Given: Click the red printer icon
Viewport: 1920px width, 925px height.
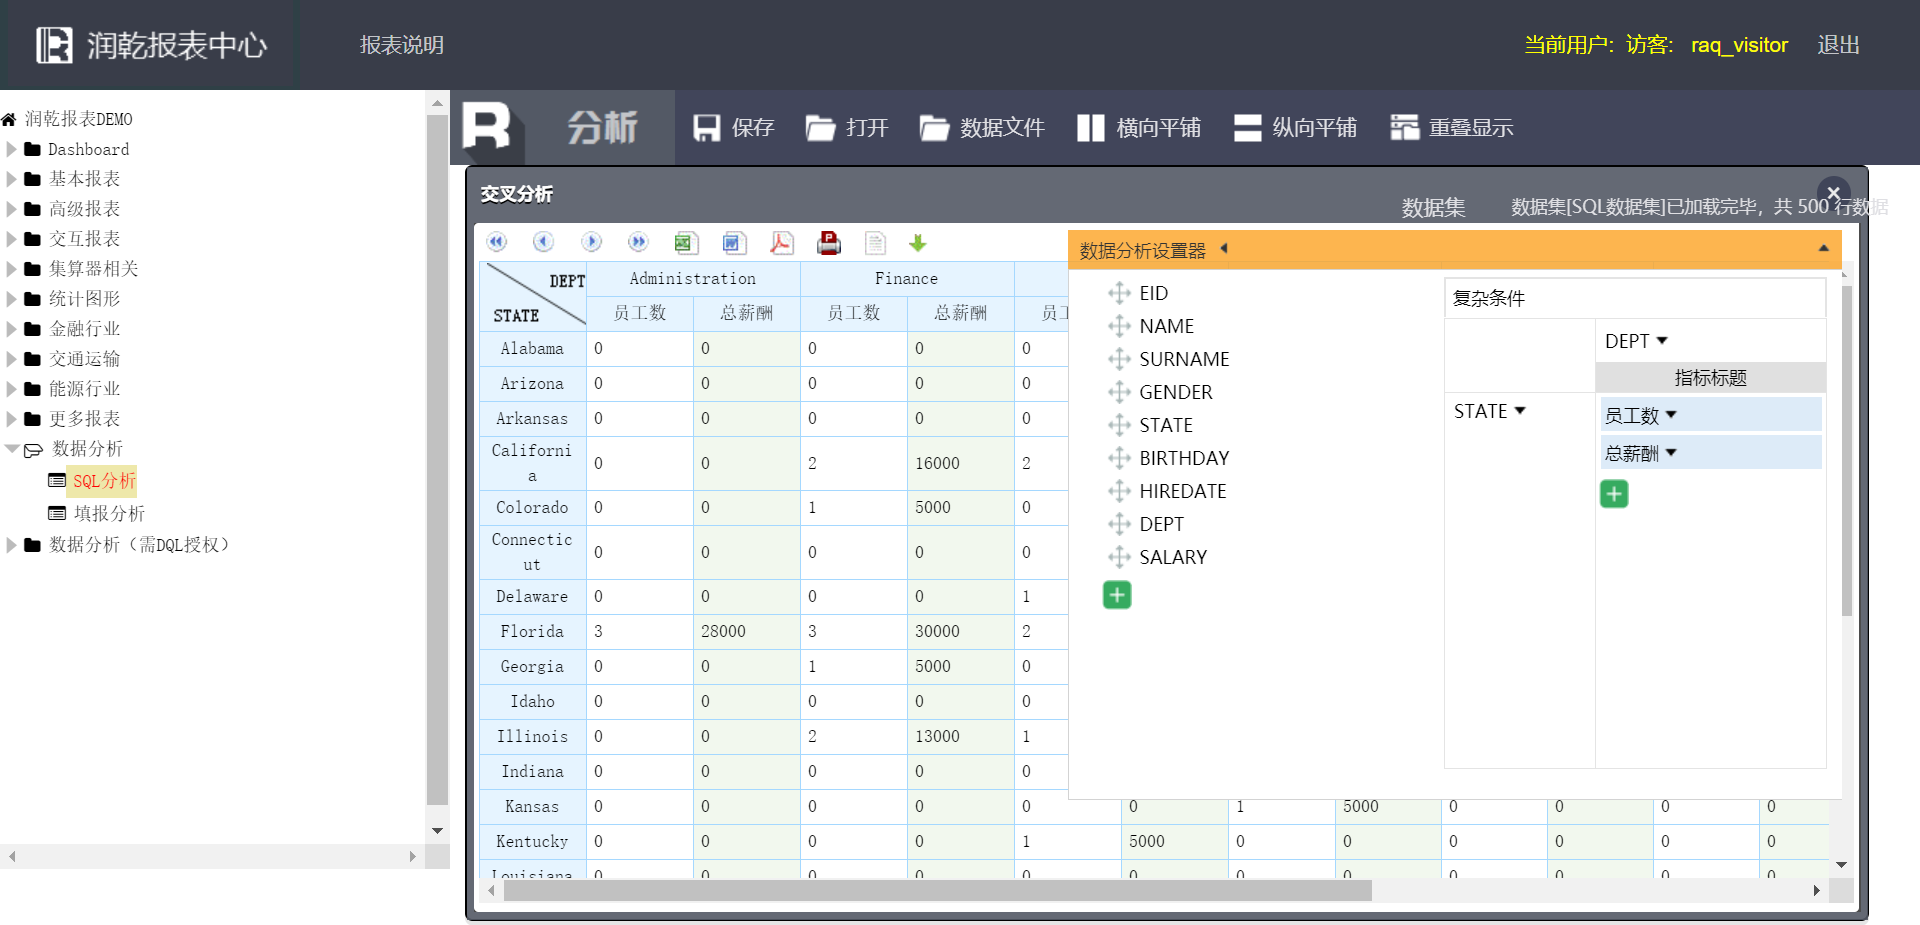Looking at the screenshot, I should [x=829, y=243].
